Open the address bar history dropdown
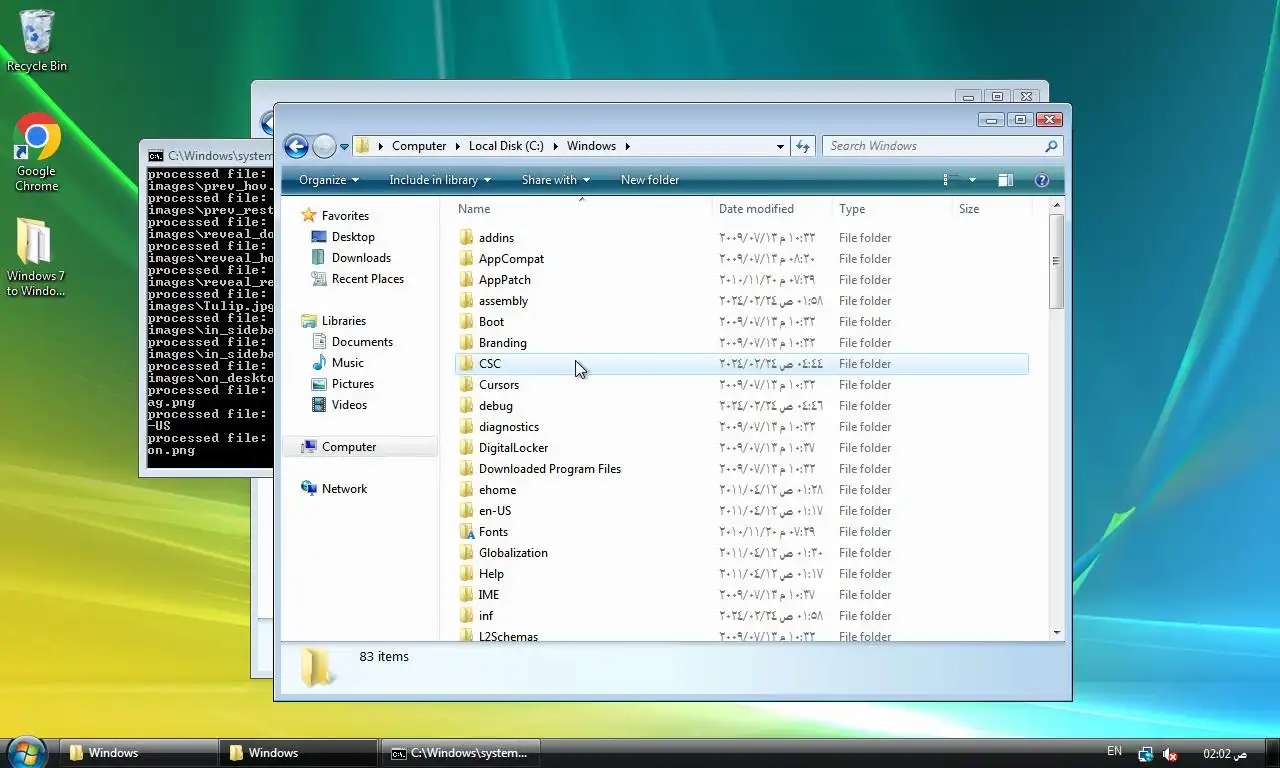 780,146
